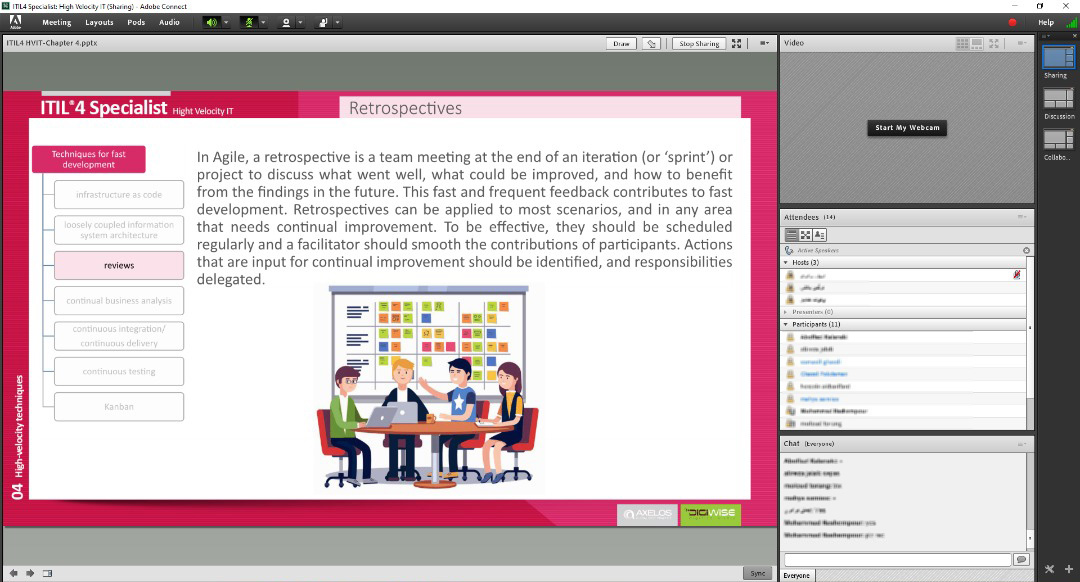Viewport: 1080px width, 582px height.
Task: Click the Stop Sharing button
Action: tap(698, 43)
